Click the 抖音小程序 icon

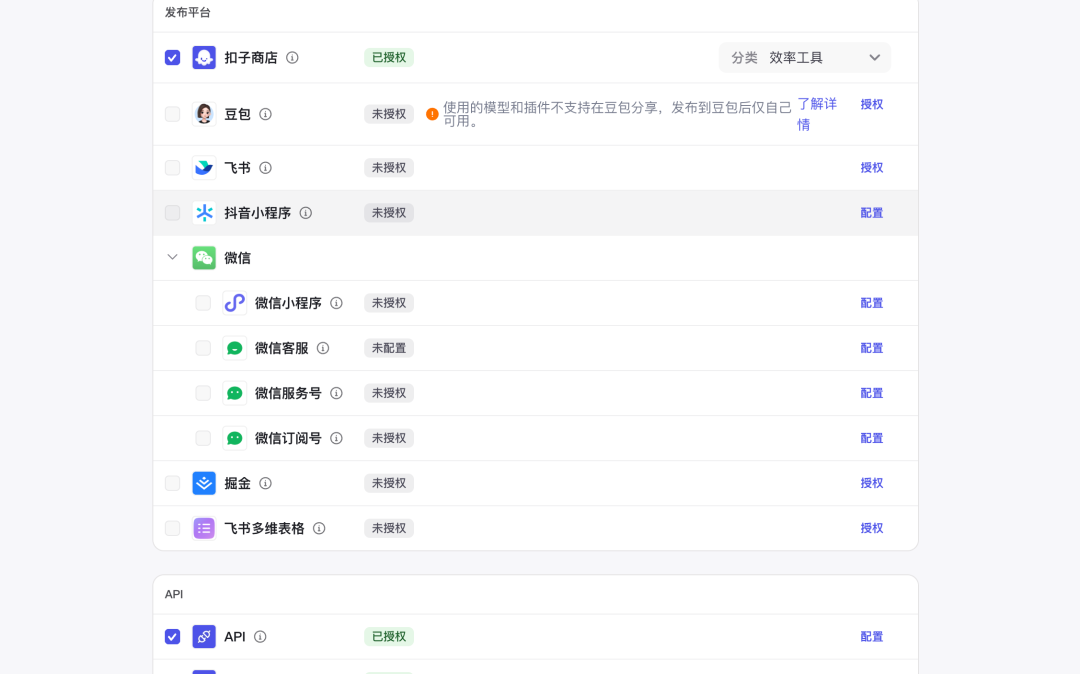click(x=204, y=212)
